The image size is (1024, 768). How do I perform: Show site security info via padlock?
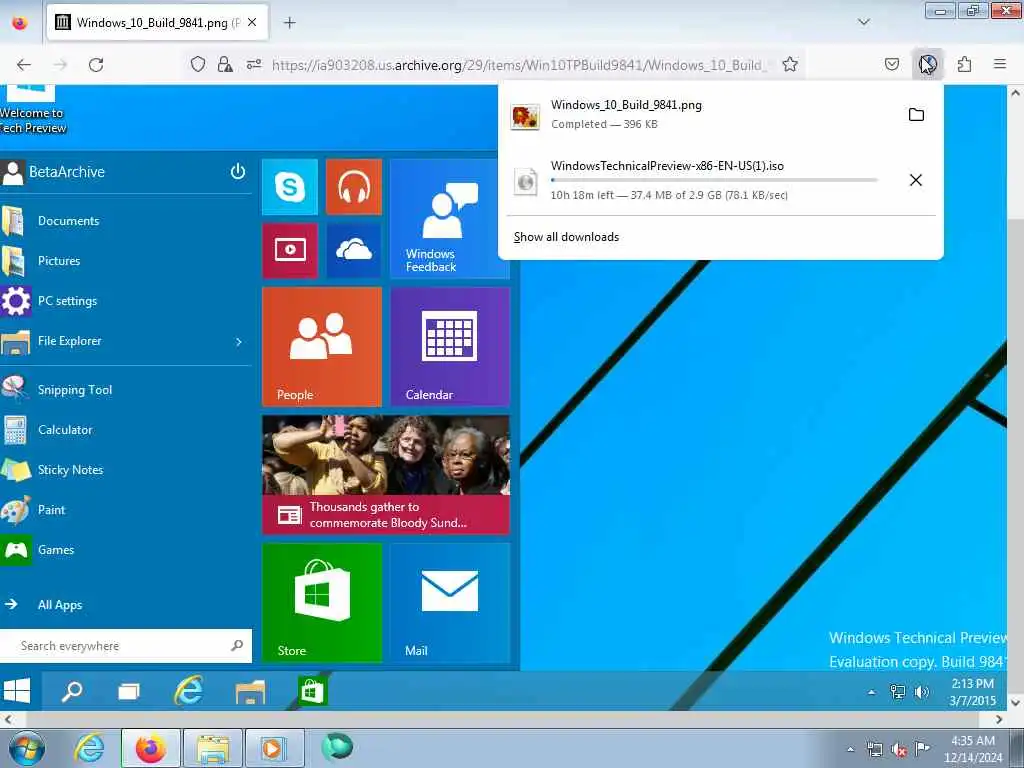[x=225, y=64]
